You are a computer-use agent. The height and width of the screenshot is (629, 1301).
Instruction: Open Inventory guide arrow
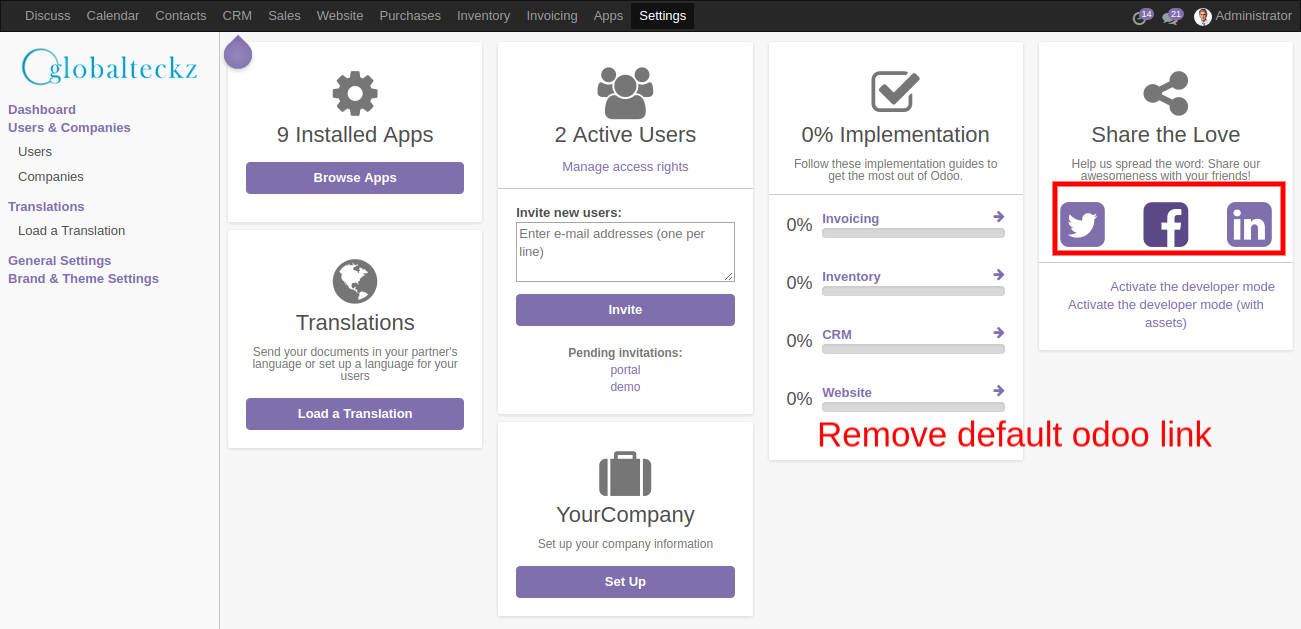(998, 275)
